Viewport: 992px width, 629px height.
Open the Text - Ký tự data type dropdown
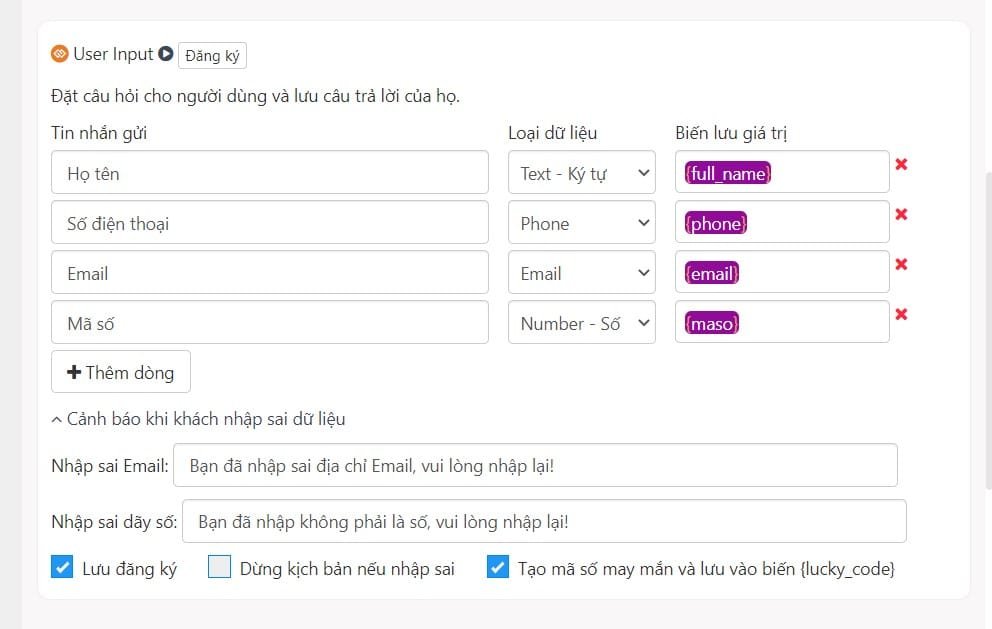[581, 173]
